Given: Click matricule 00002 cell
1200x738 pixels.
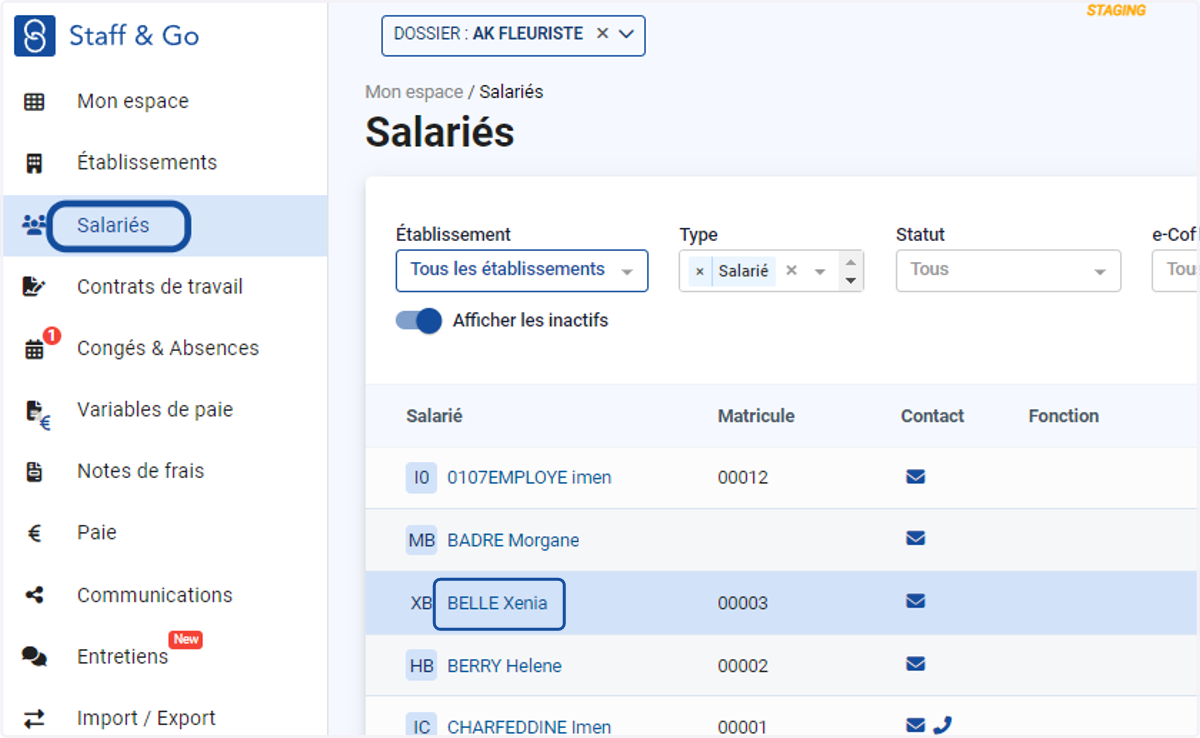Looking at the screenshot, I should click(743, 666).
